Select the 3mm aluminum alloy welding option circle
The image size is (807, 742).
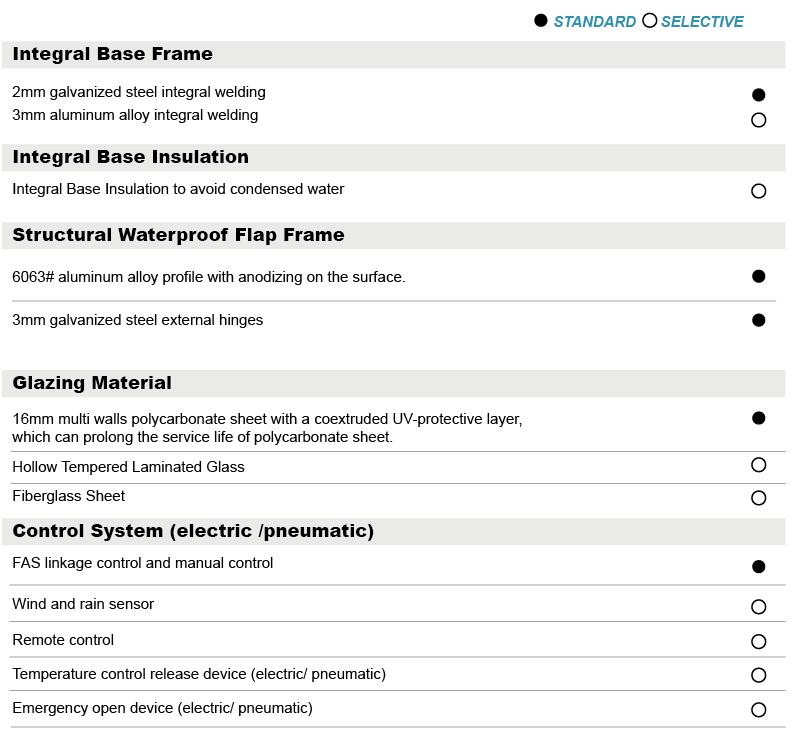click(758, 120)
